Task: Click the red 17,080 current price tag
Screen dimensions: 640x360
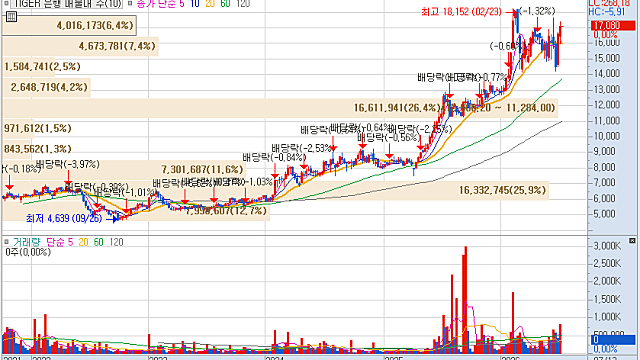Action: point(613,26)
